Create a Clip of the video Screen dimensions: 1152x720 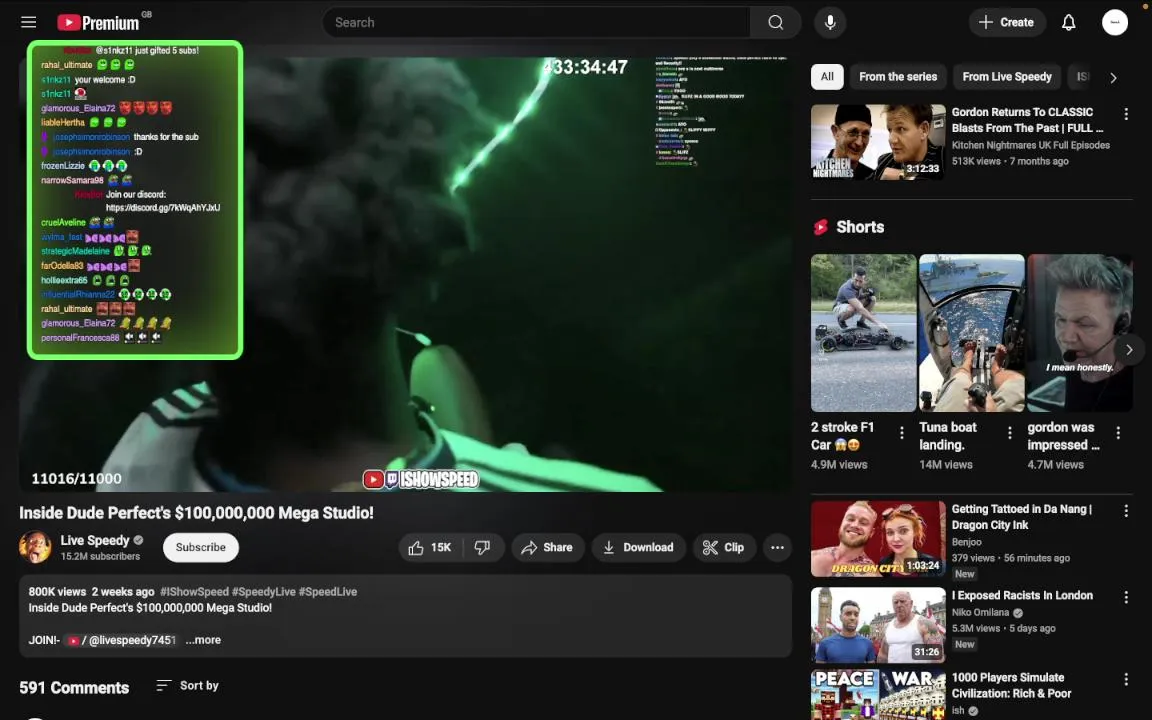pos(724,547)
